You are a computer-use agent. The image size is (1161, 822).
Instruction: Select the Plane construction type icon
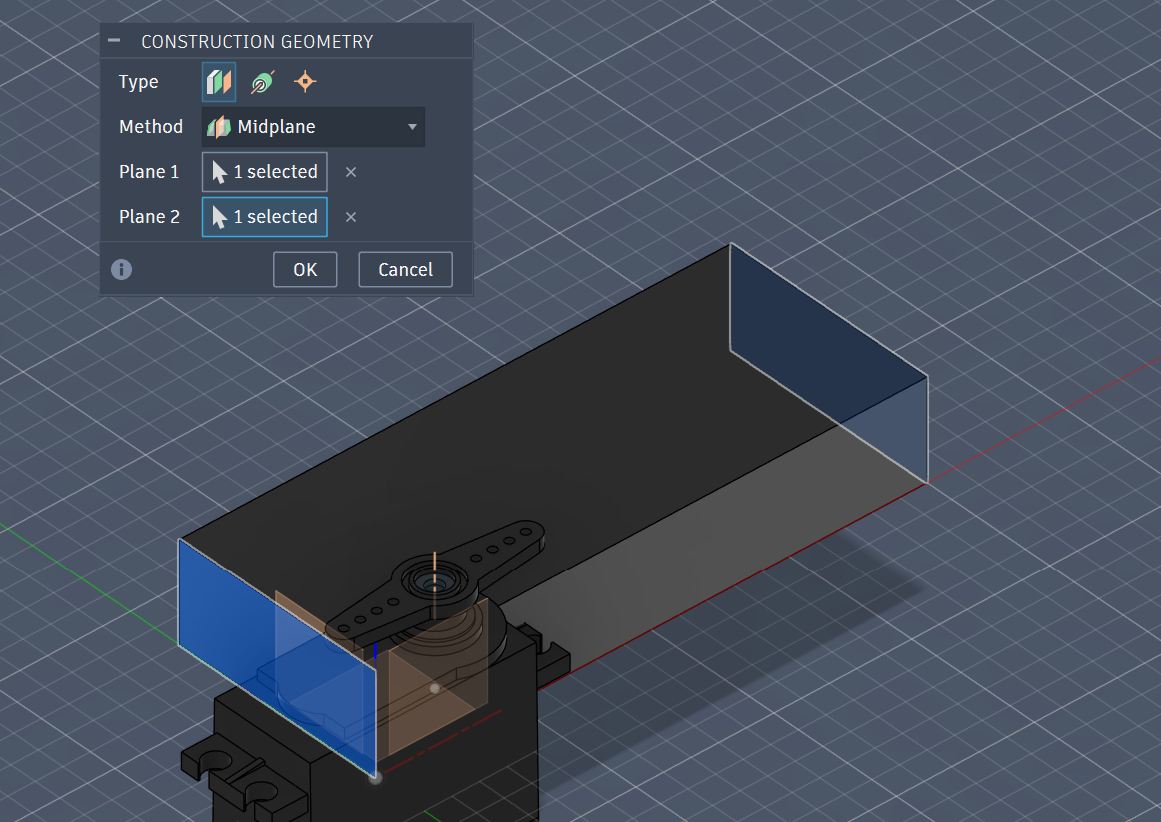[218, 81]
